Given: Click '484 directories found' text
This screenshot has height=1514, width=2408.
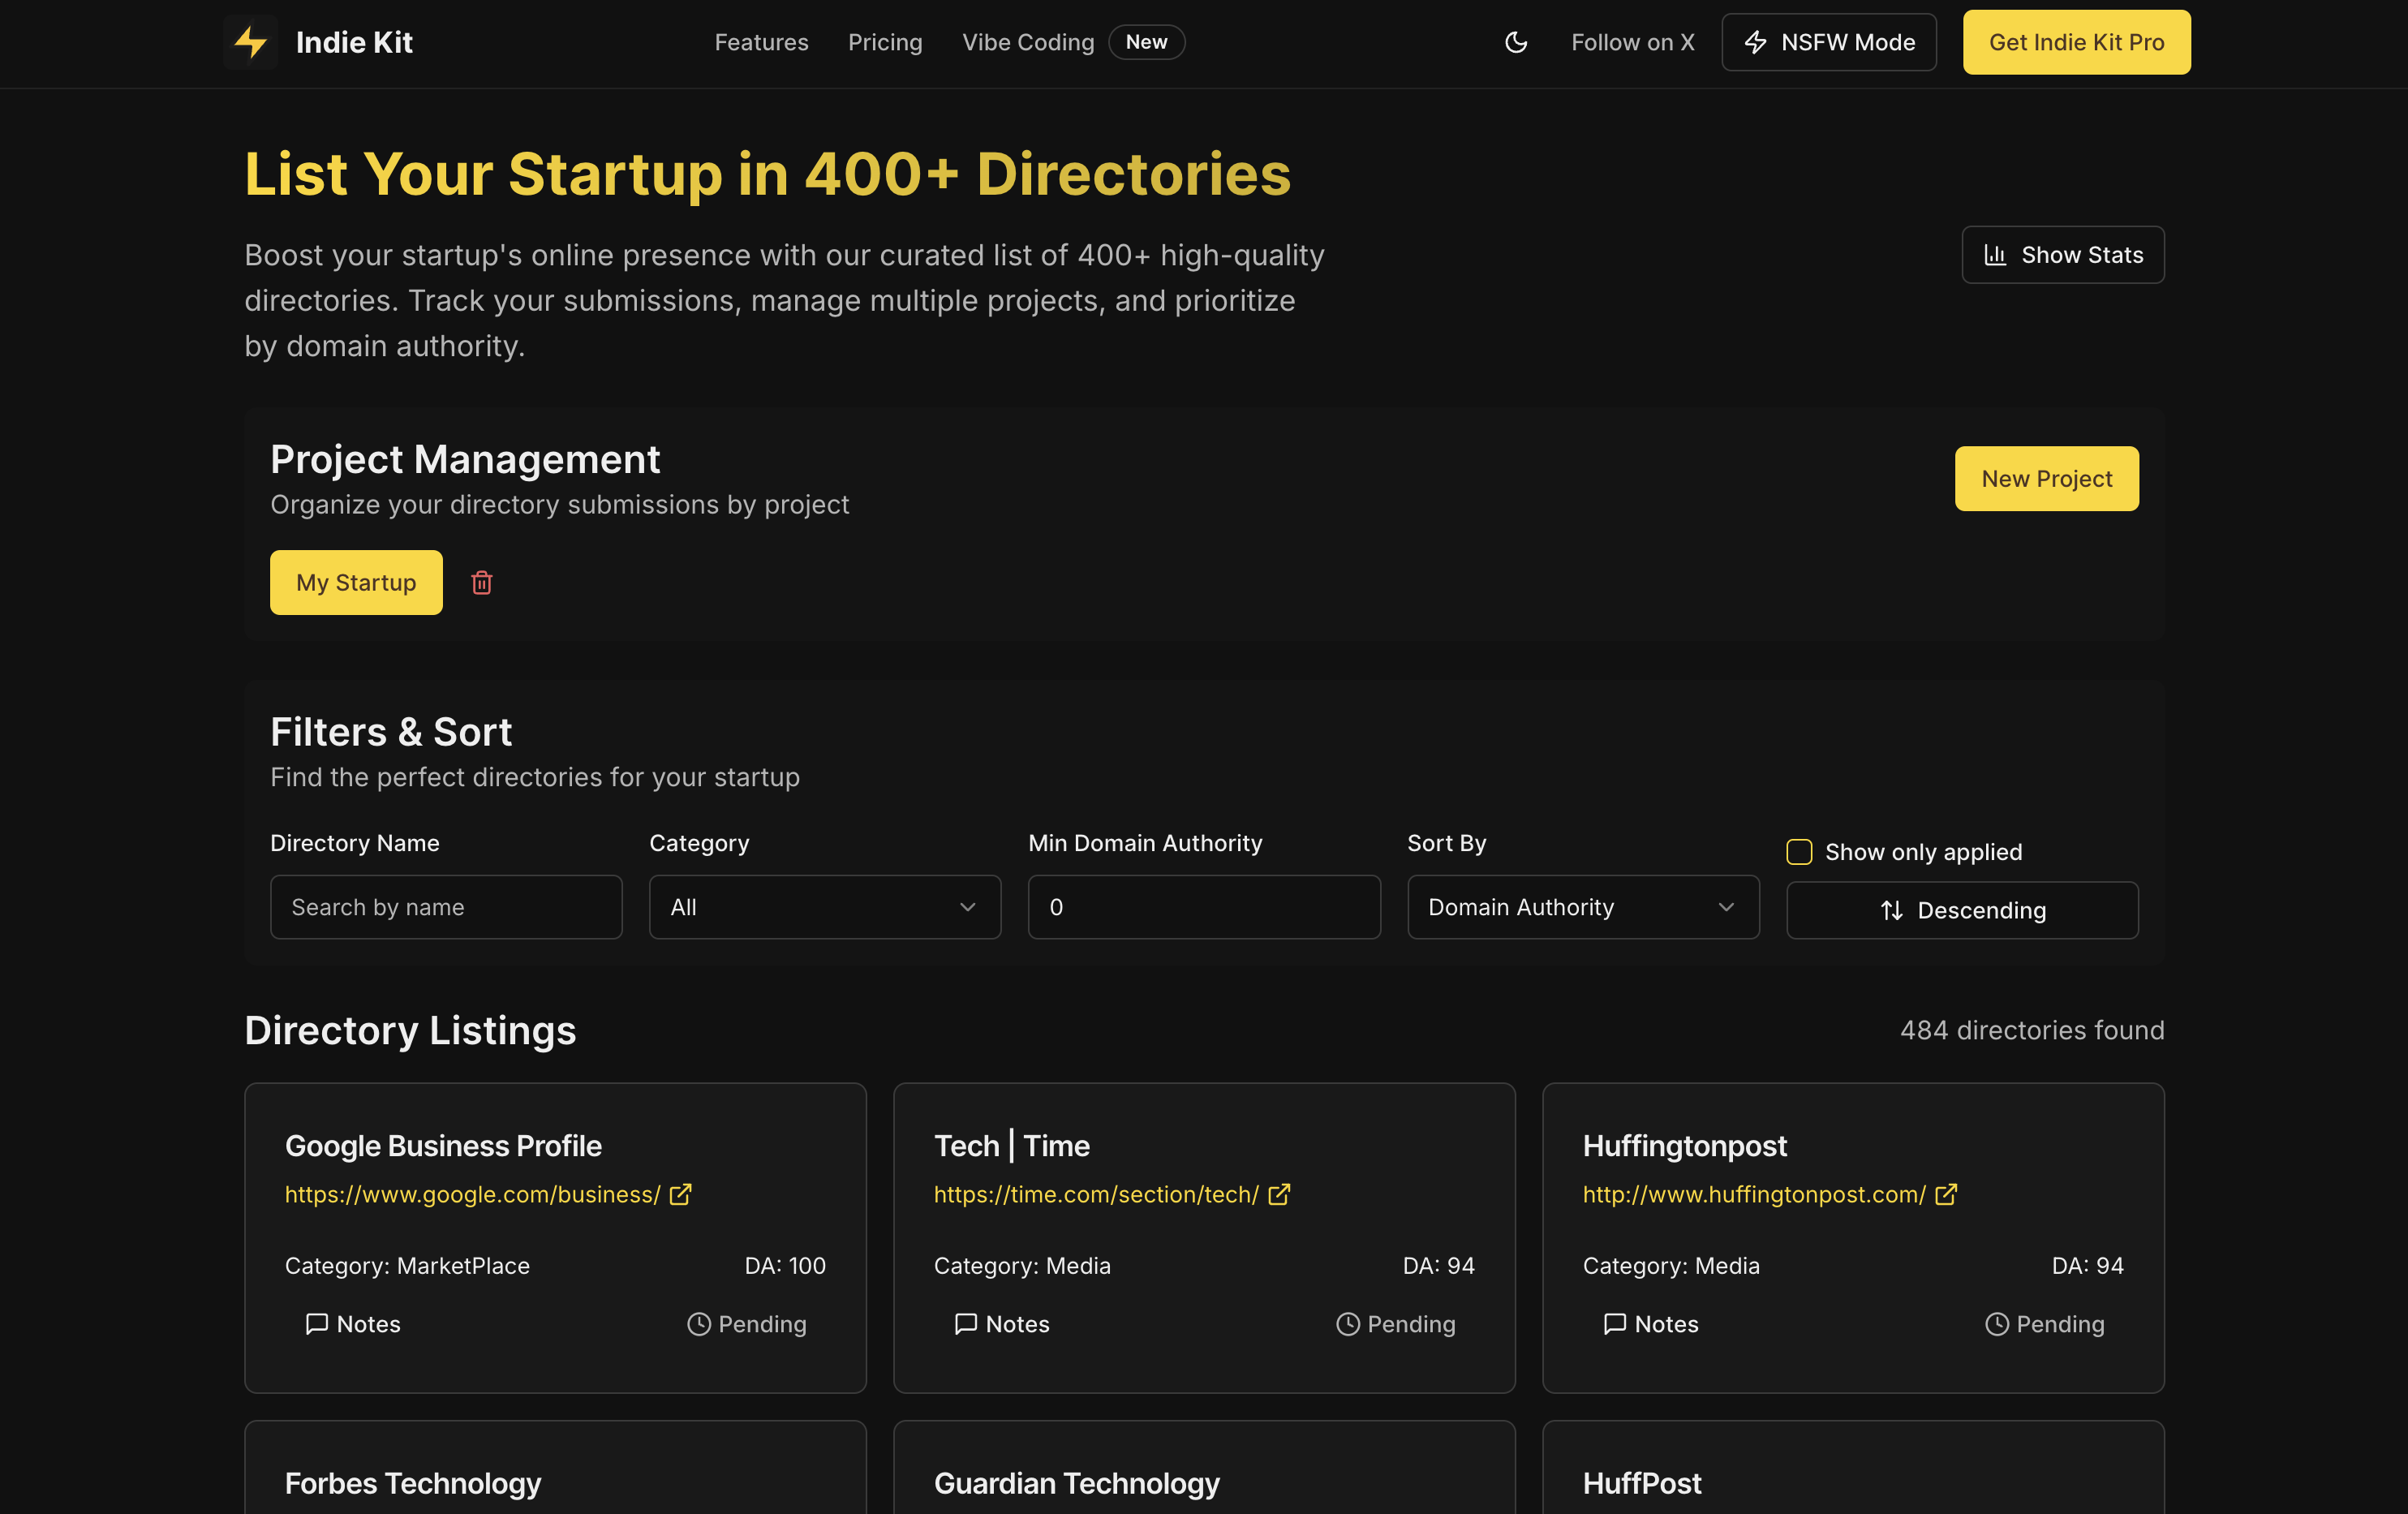Looking at the screenshot, I should (2032, 1030).
